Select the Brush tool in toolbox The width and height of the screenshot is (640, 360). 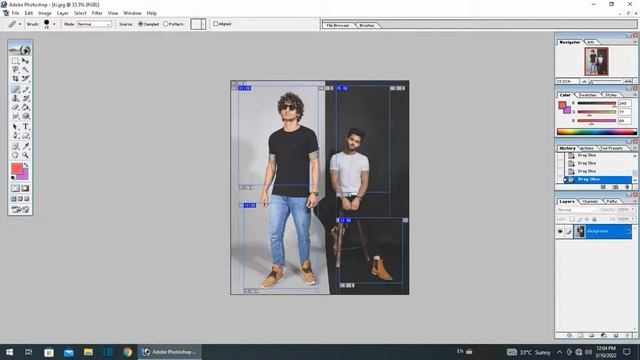25,89
